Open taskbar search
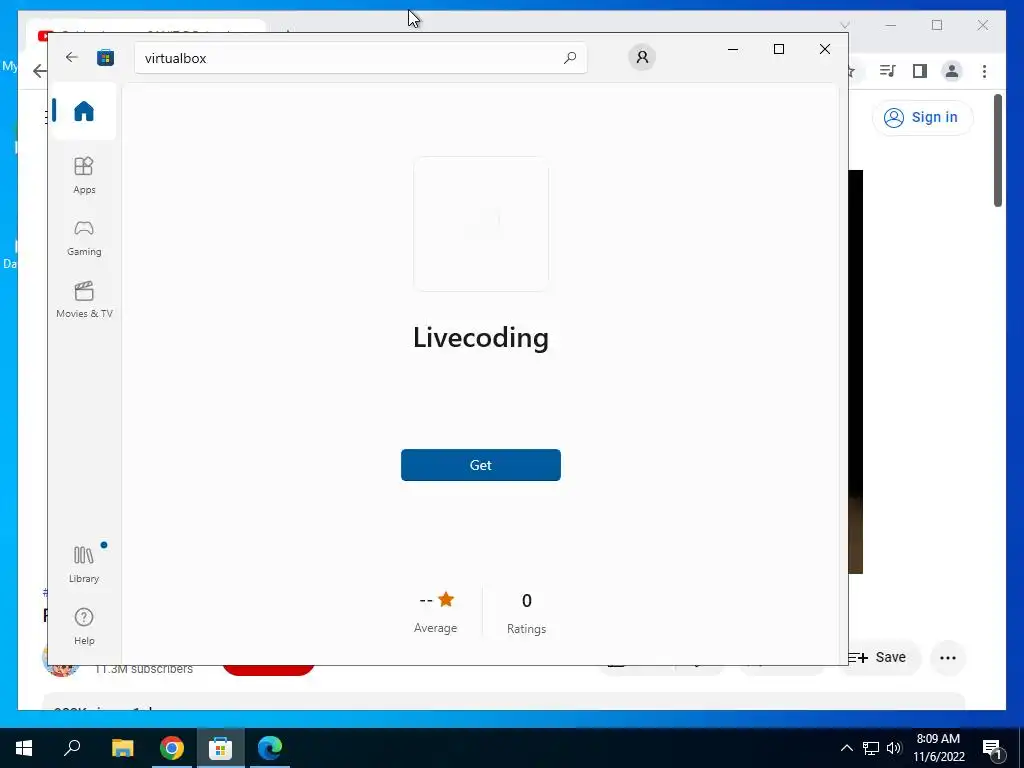The width and height of the screenshot is (1024, 768). 72,748
